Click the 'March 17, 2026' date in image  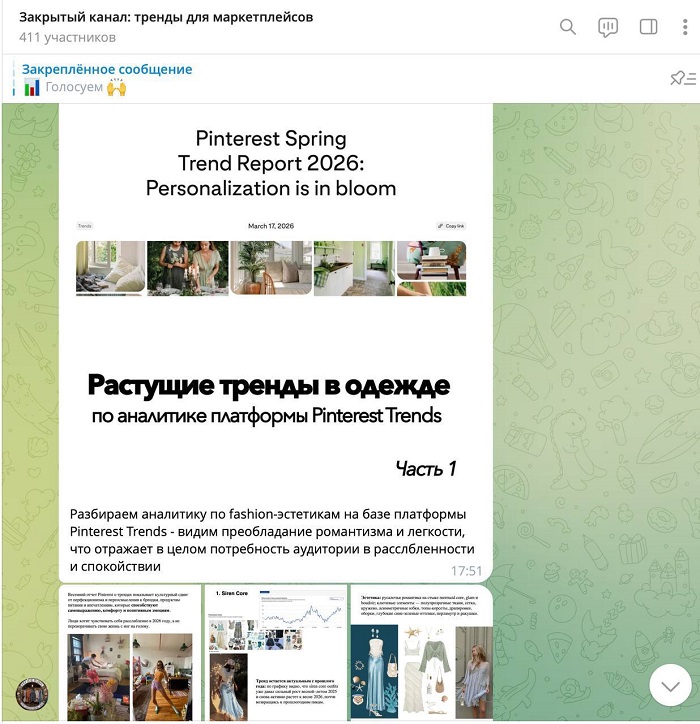(271, 226)
